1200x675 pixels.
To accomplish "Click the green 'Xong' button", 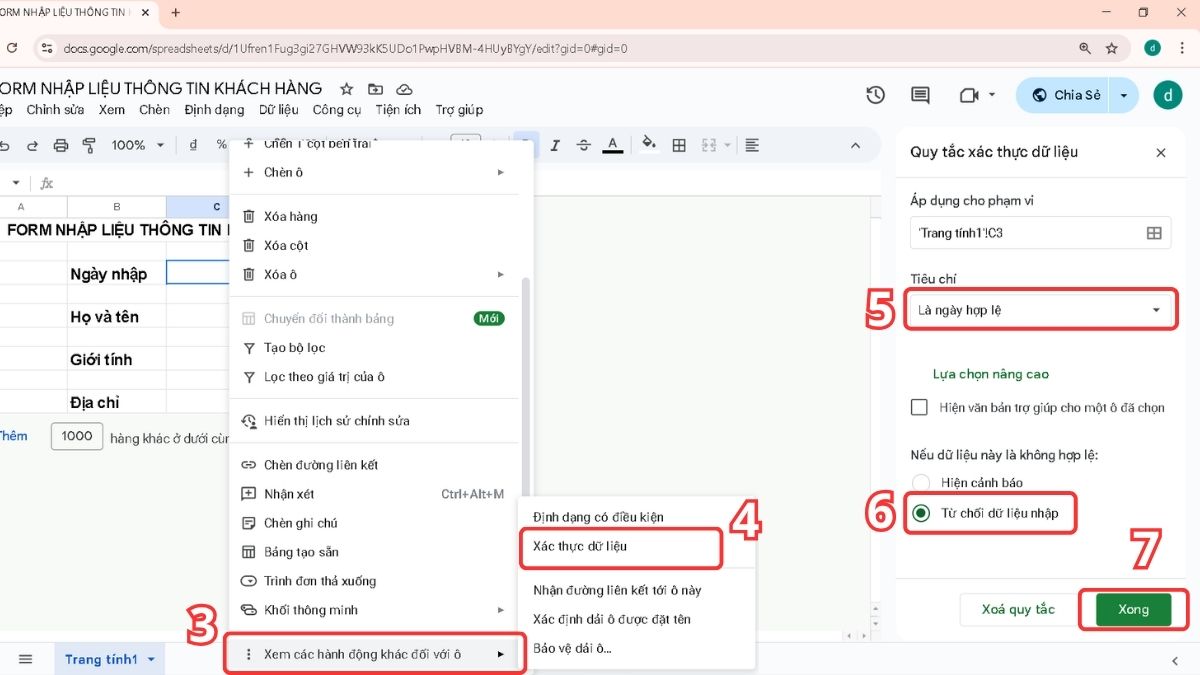I will 1133,609.
